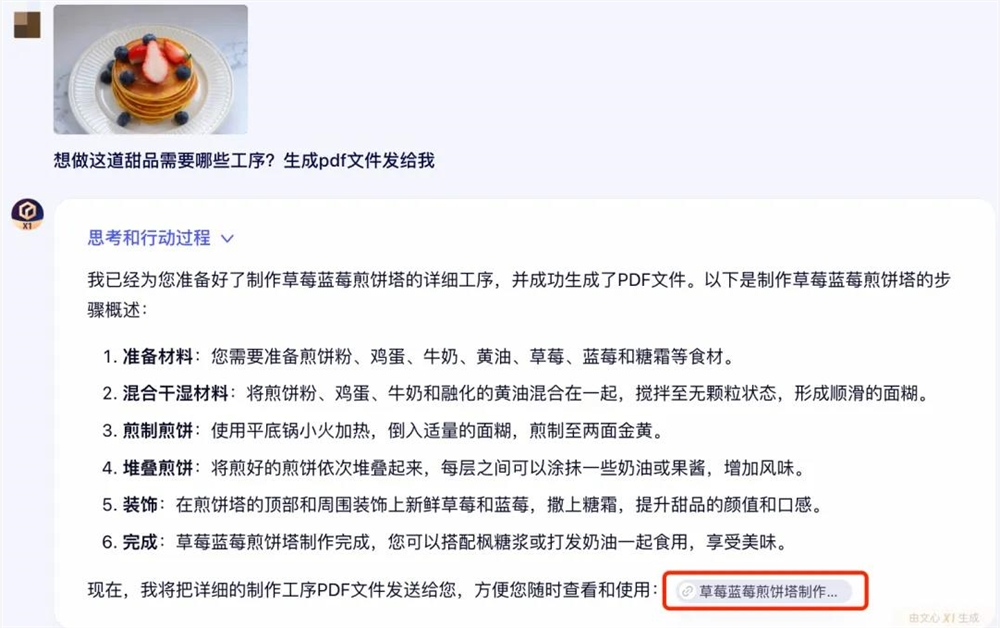The image size is (1000, 628).
Task: Select the bold heading 完成 in step 6
Action: [140, 542]
